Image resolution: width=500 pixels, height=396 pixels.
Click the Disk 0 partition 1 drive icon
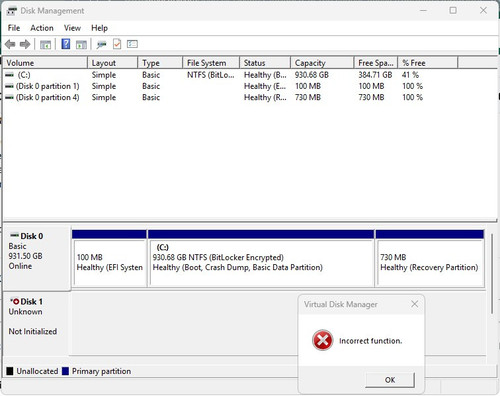10,86
